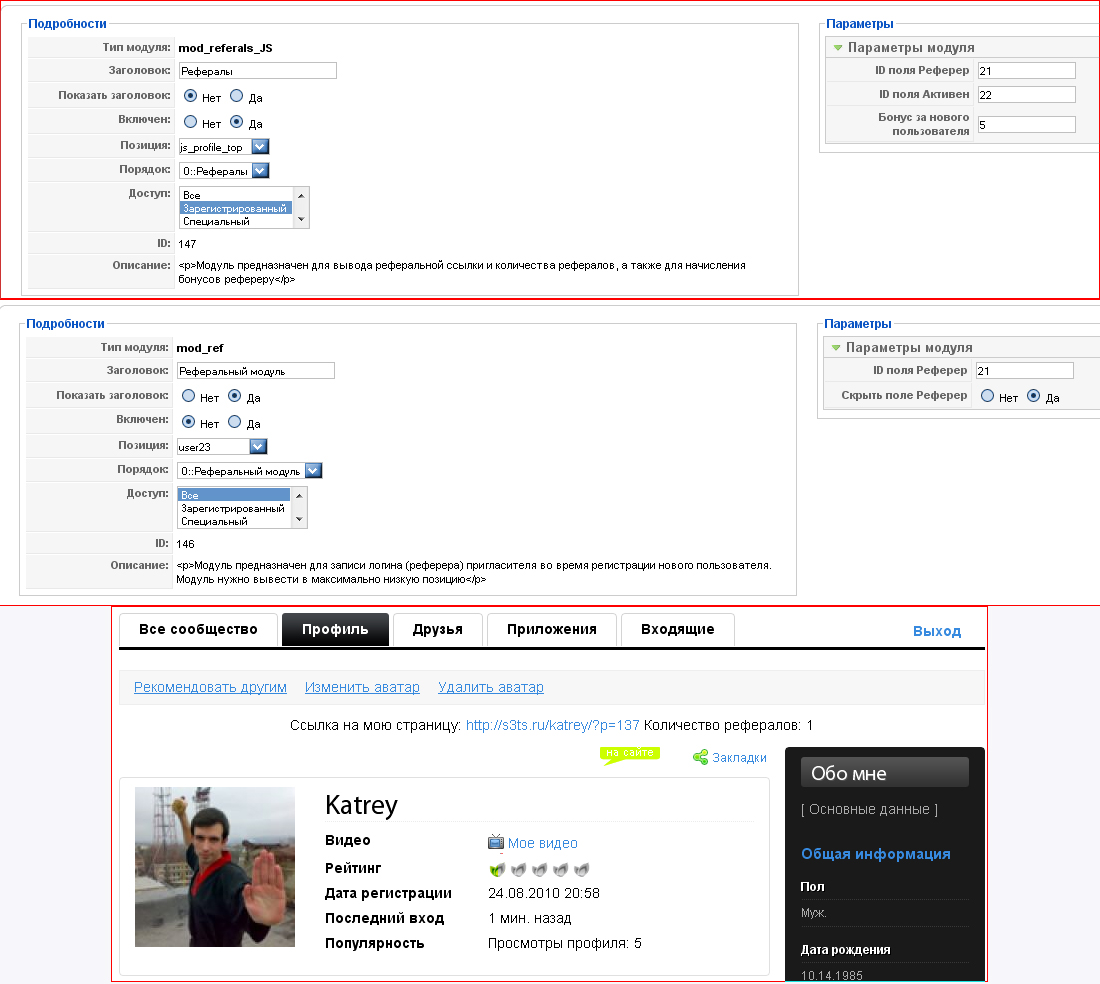Click Изменить аватар link
1100x984 pixels.
[362, 687]
